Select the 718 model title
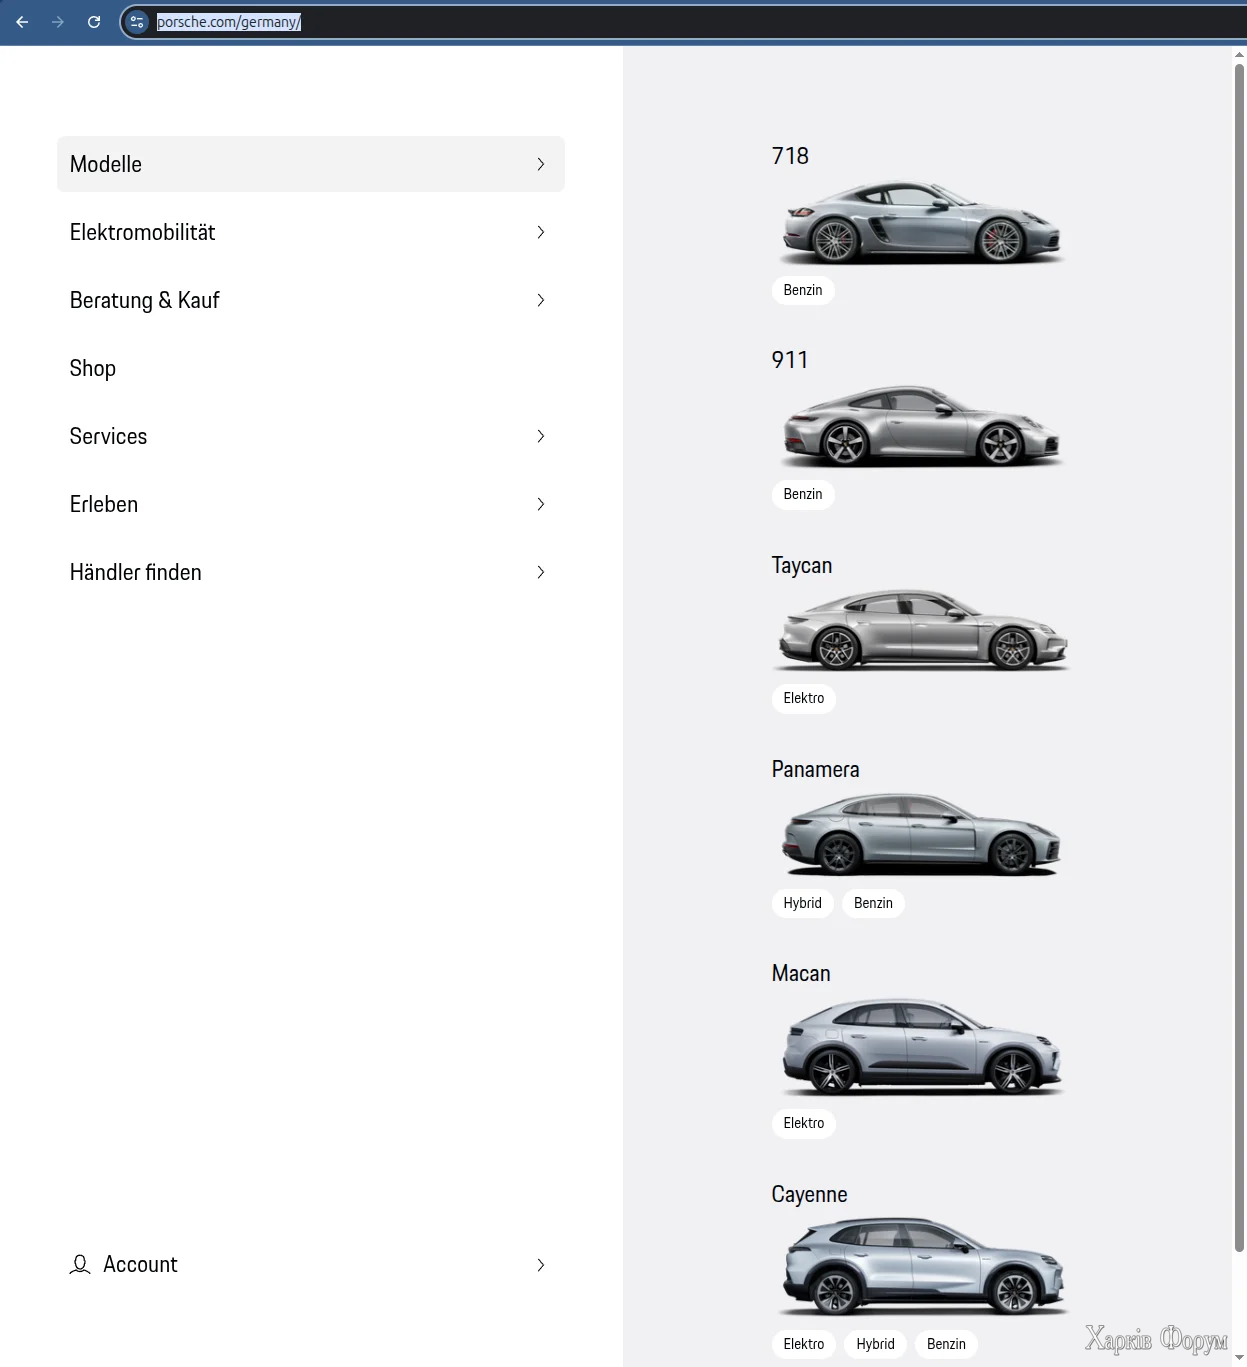 point(790,156)
